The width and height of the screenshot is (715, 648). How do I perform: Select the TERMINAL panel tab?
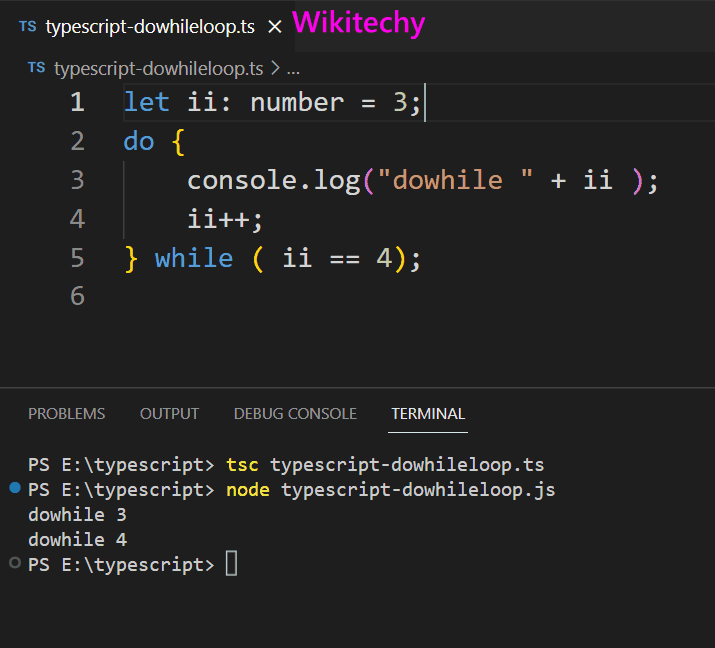coord(428,414)
